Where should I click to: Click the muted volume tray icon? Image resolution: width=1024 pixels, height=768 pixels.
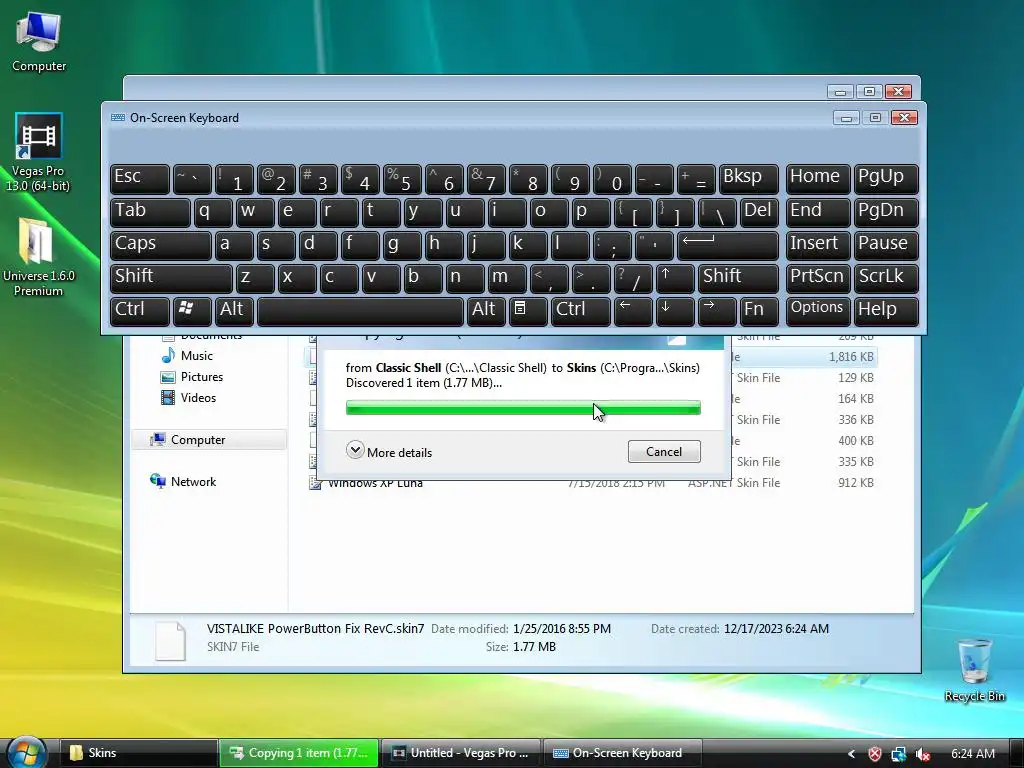(x=923, y=754)
